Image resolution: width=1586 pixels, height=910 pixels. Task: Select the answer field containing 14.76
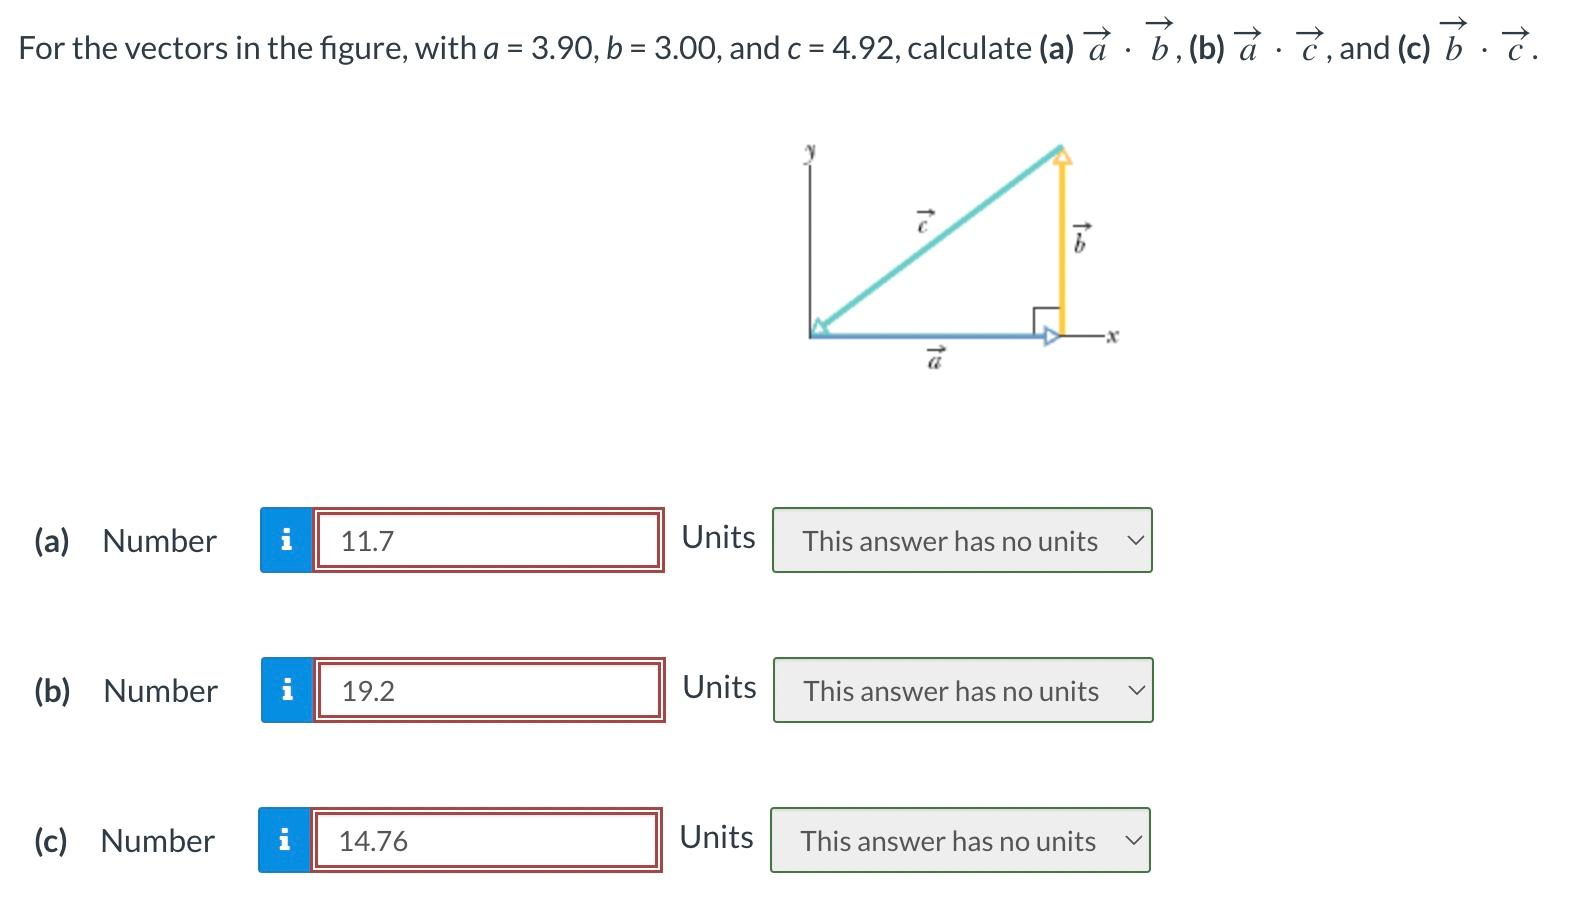click(487, 841)
